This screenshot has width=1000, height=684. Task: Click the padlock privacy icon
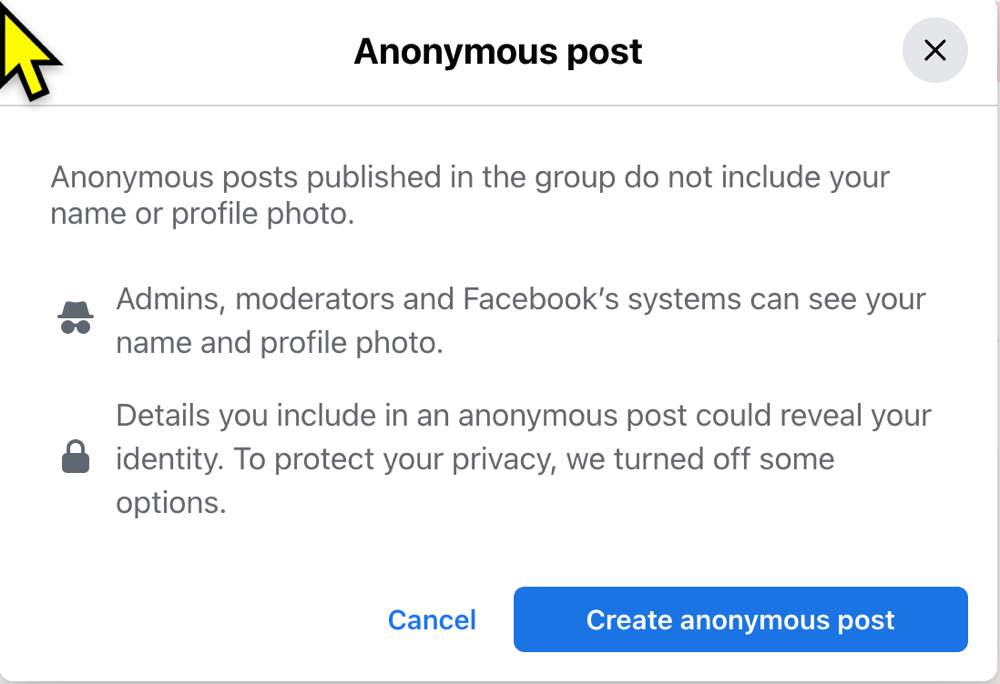[75, 456]
